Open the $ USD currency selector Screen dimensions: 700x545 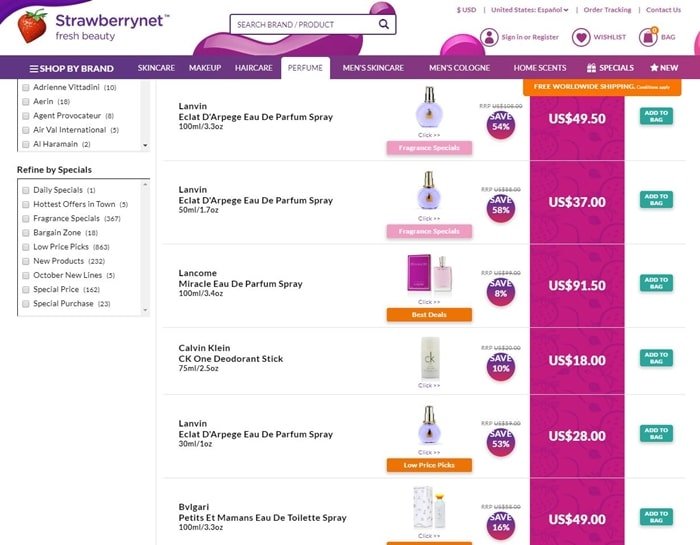[466, 10]
